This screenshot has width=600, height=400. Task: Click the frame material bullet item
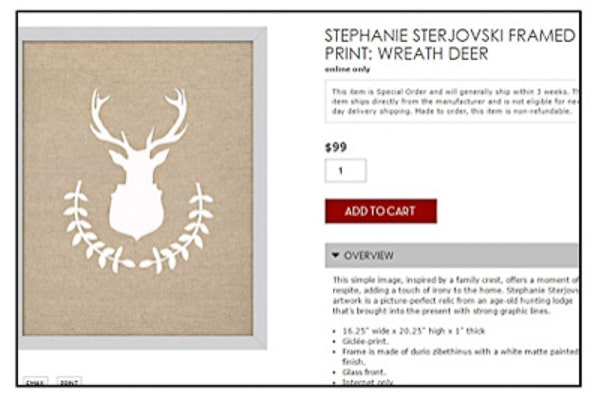[460, 356]
